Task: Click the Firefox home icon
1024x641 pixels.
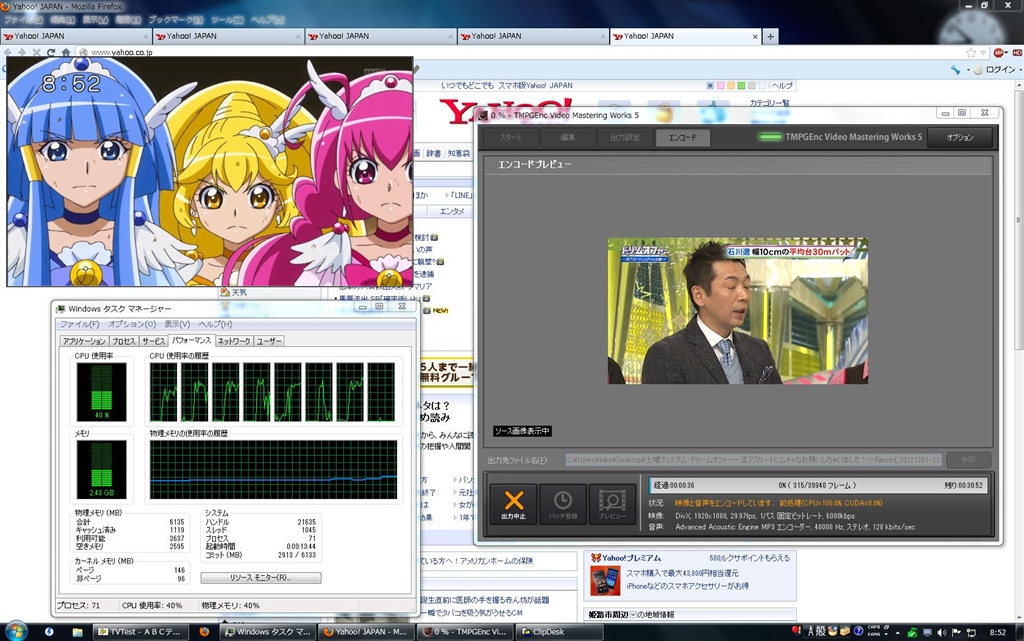Action: (x=66, y=52)
